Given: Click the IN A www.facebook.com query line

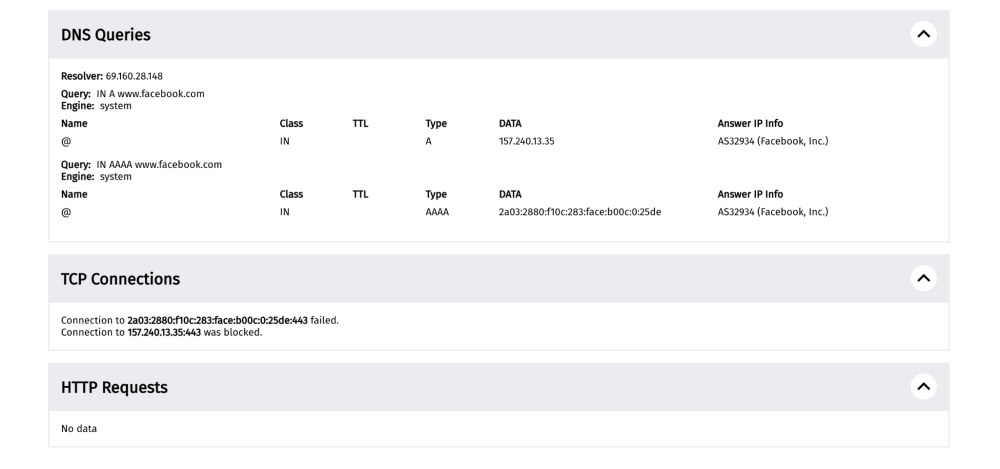Looking at the screenshot, I should 150,94.
